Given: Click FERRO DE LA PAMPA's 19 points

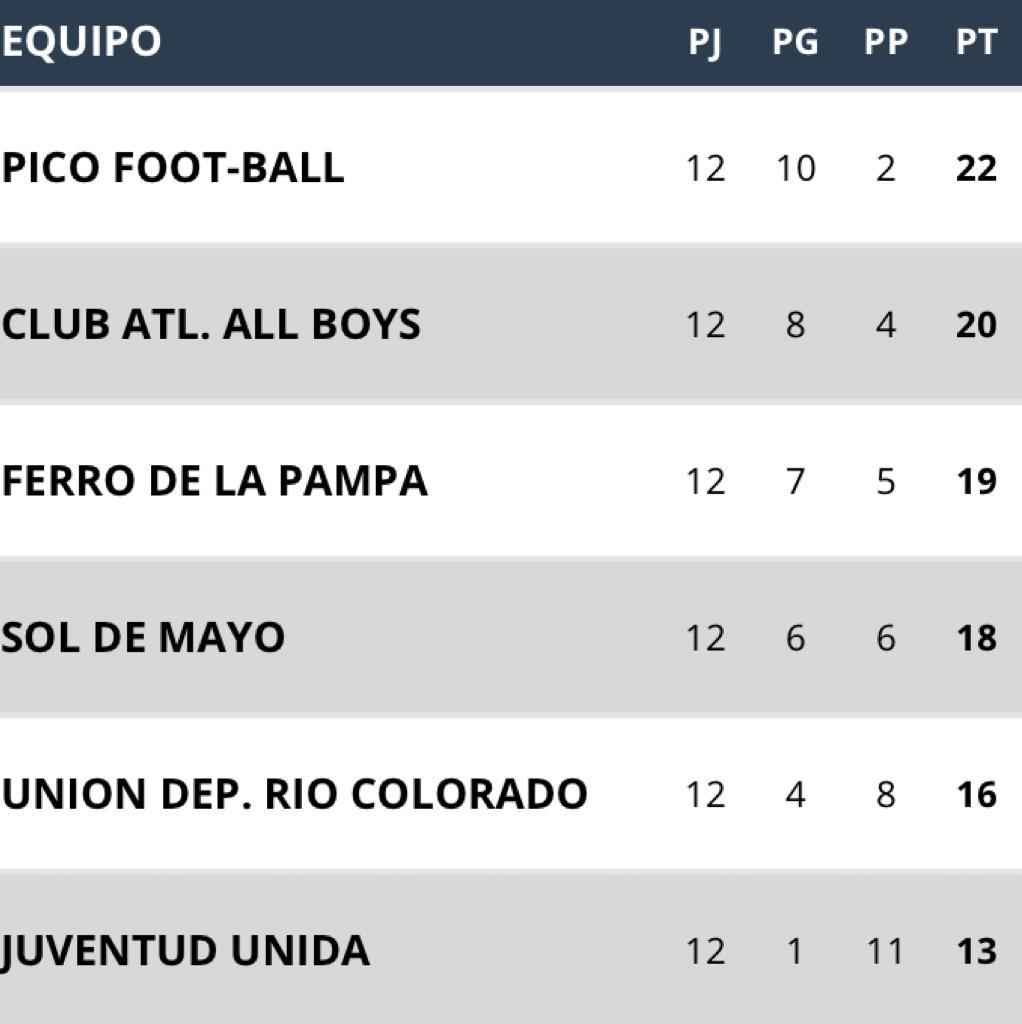Looking at the screenshot, I should coord(976,481).
